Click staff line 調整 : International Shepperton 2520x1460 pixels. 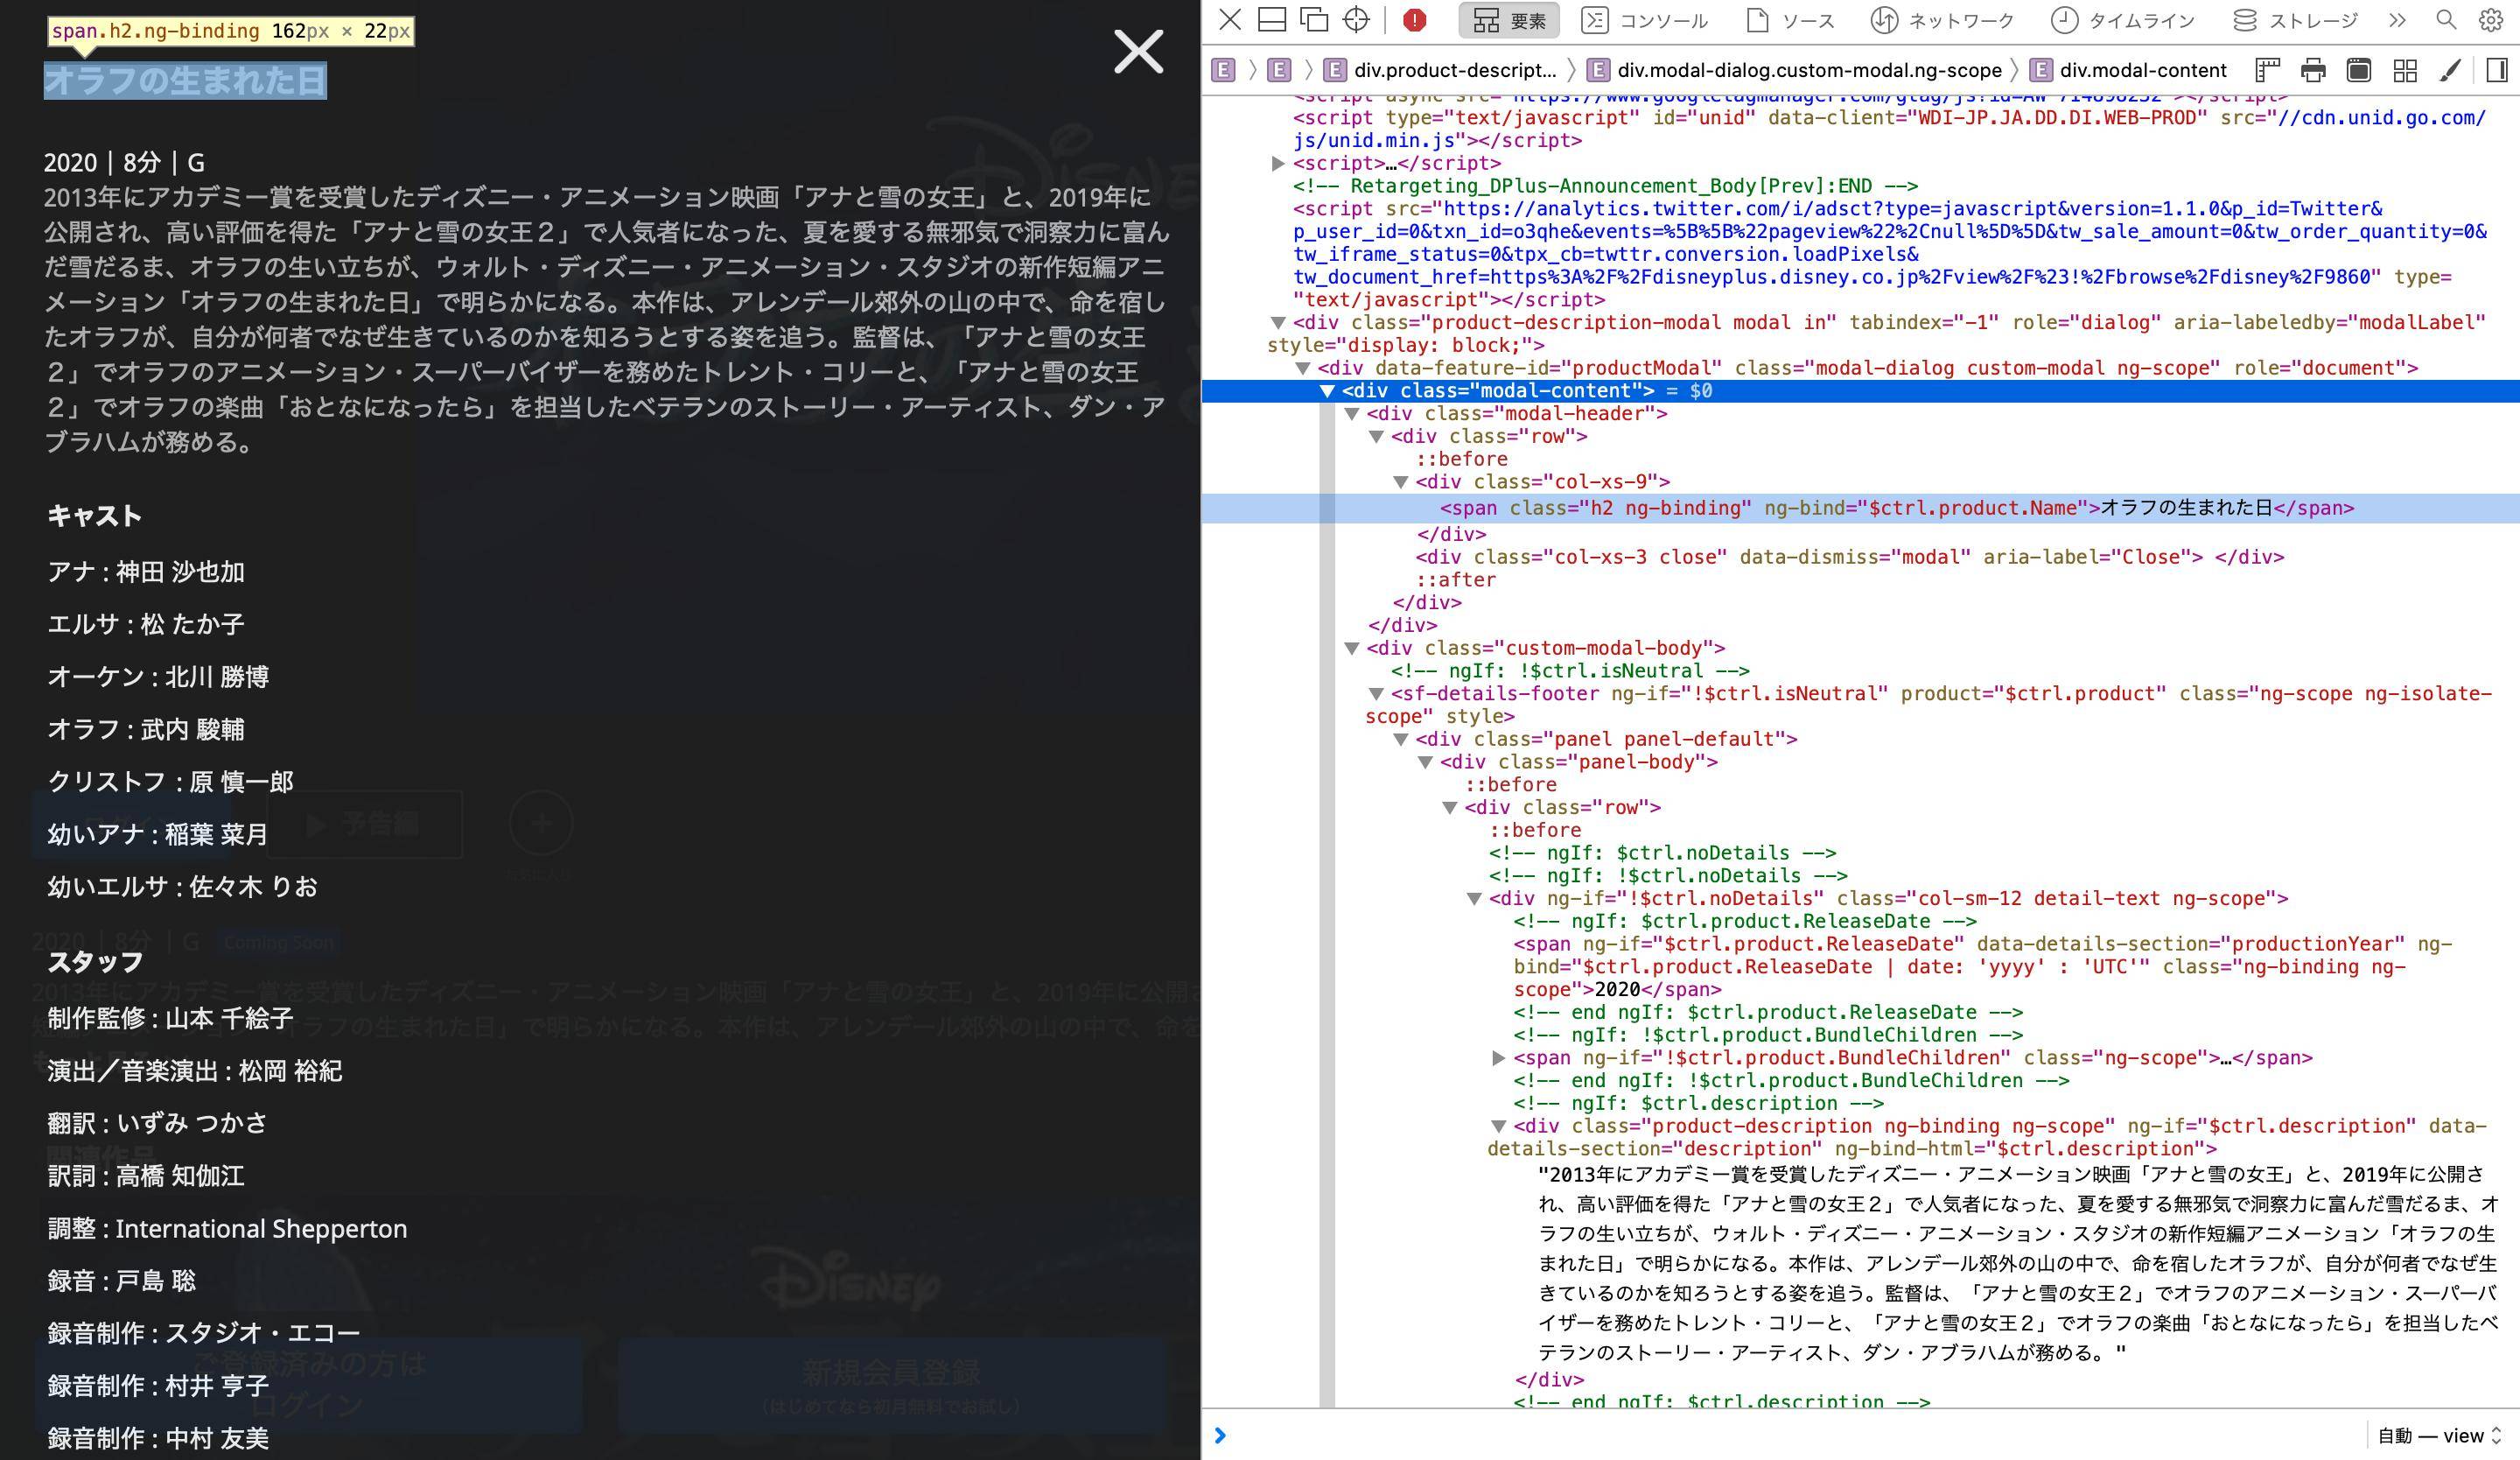227,1229
